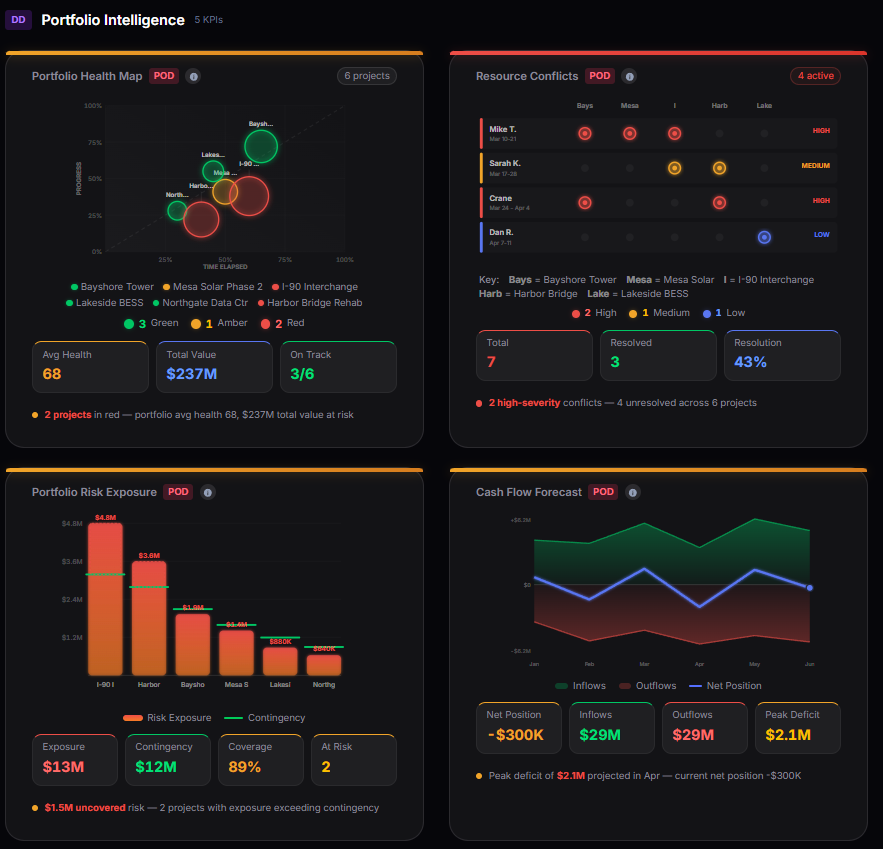Open the Total 7 conflicts card

(x=534, y=355)
